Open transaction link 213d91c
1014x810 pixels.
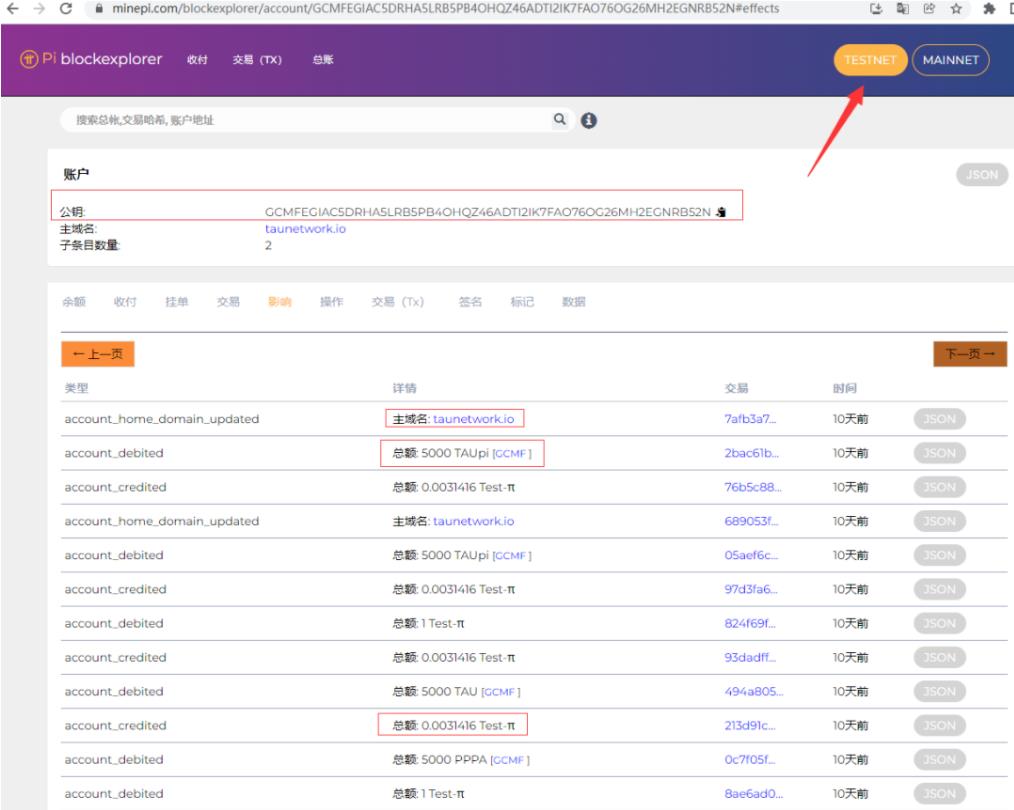[750, 725]
